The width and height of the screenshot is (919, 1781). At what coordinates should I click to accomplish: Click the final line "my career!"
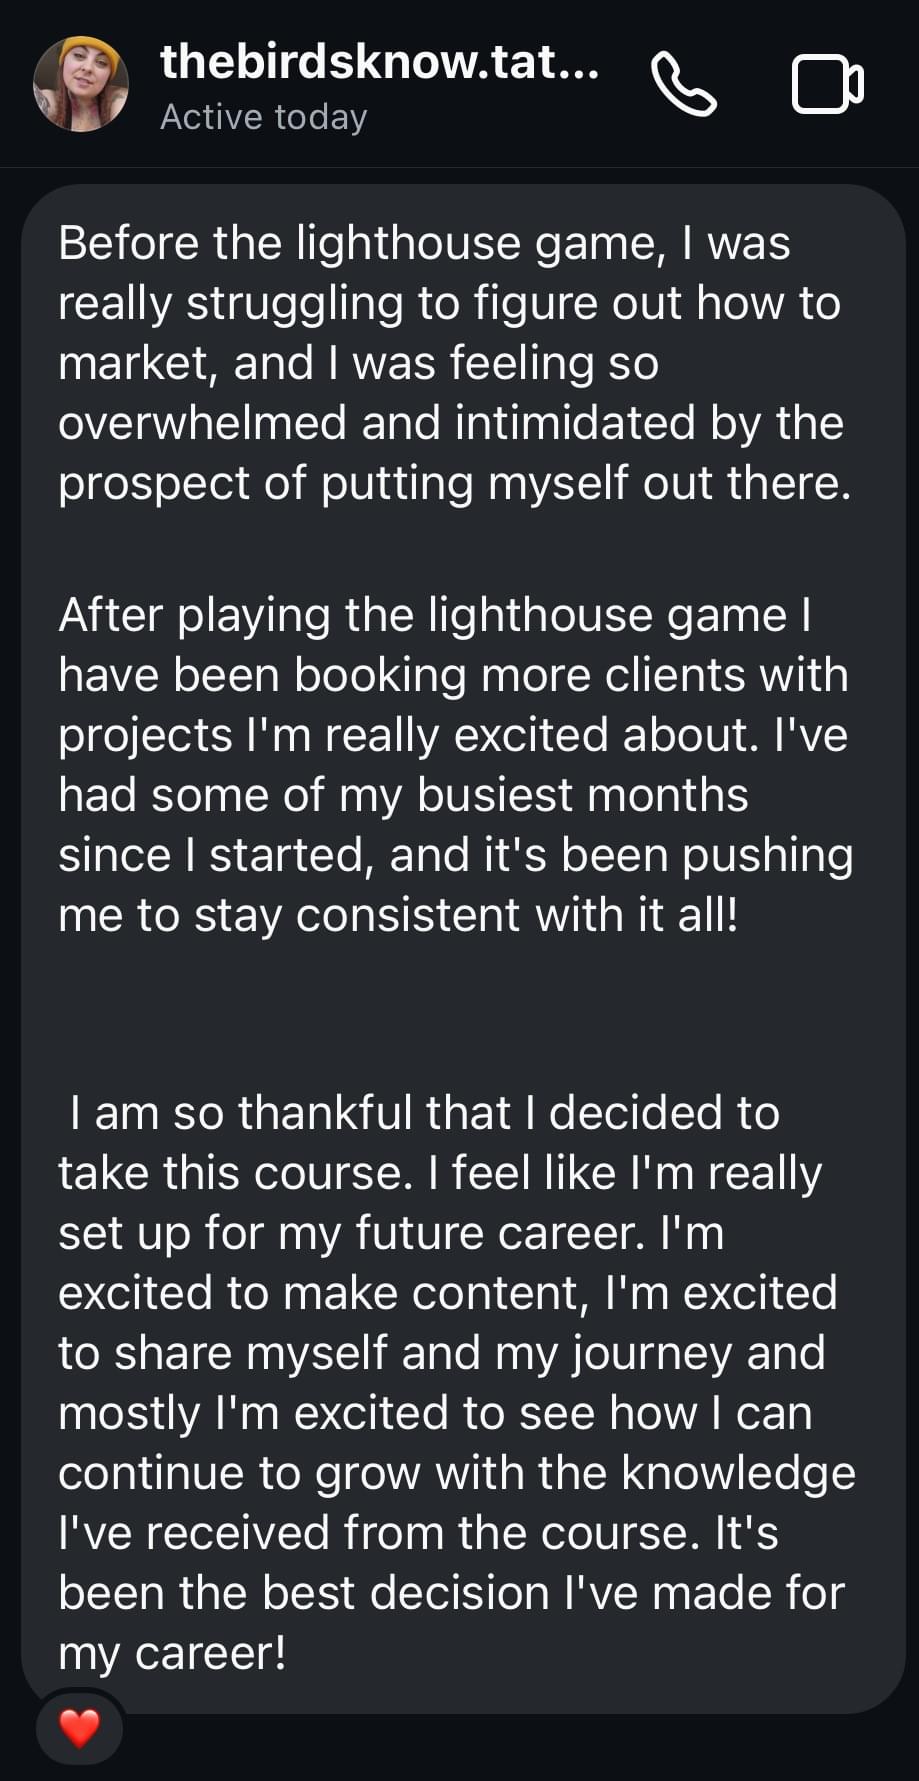(x=172, y=1653)
